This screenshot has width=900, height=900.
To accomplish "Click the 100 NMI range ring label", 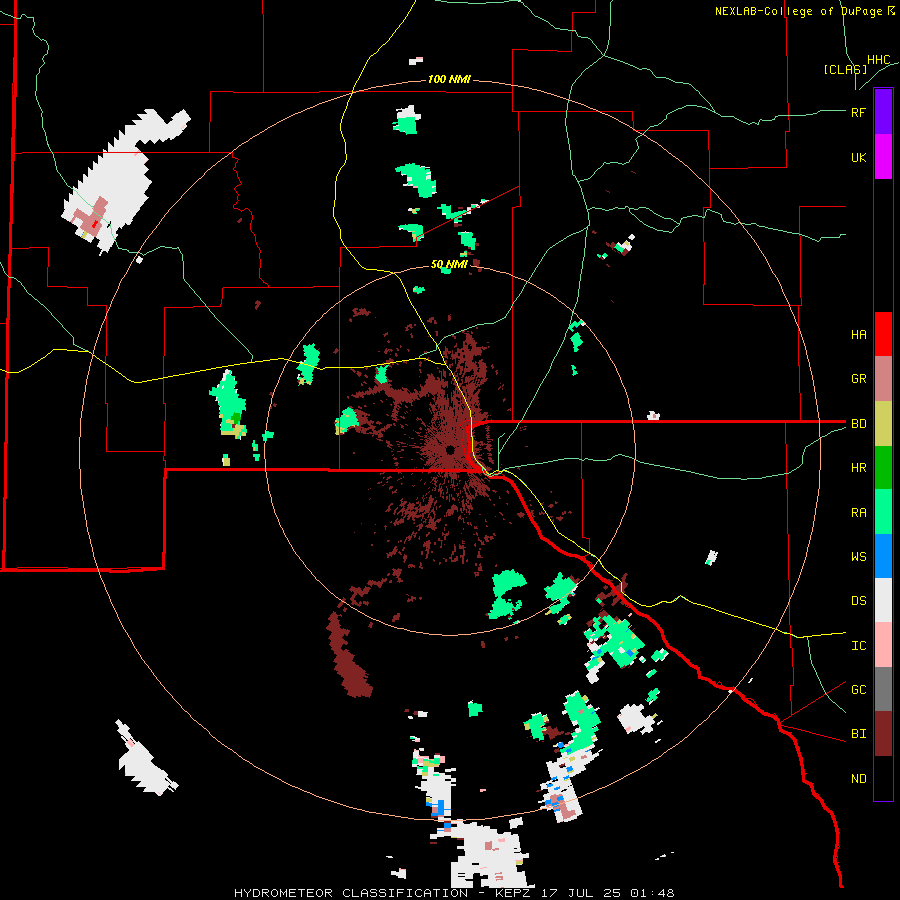I will tap(449, 79).
